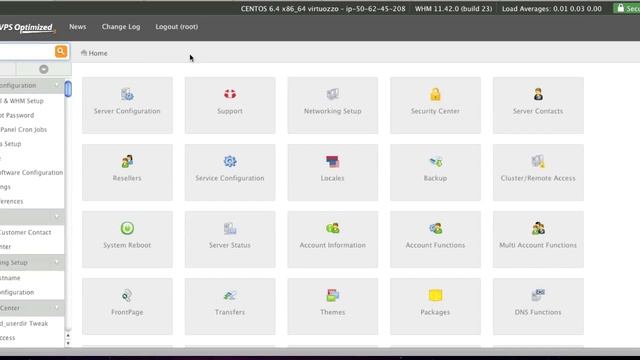Click the sidebar search input field

(x=27, y=51)
